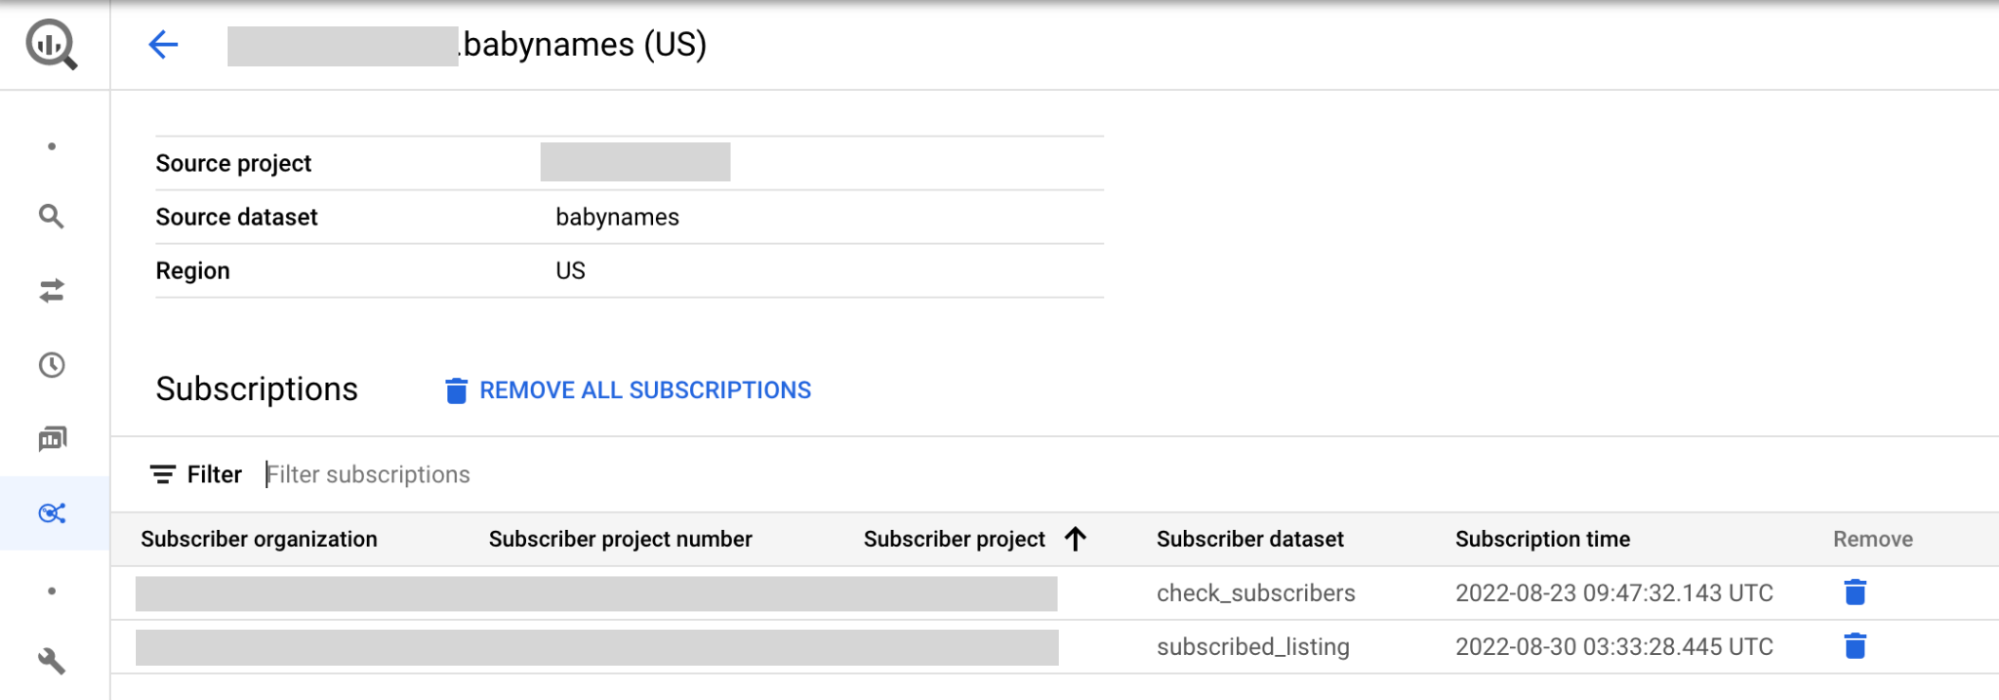Select the Analytics Hub sharing icon
Viewport: 1999px width, 700px height.
click(52, 512)
